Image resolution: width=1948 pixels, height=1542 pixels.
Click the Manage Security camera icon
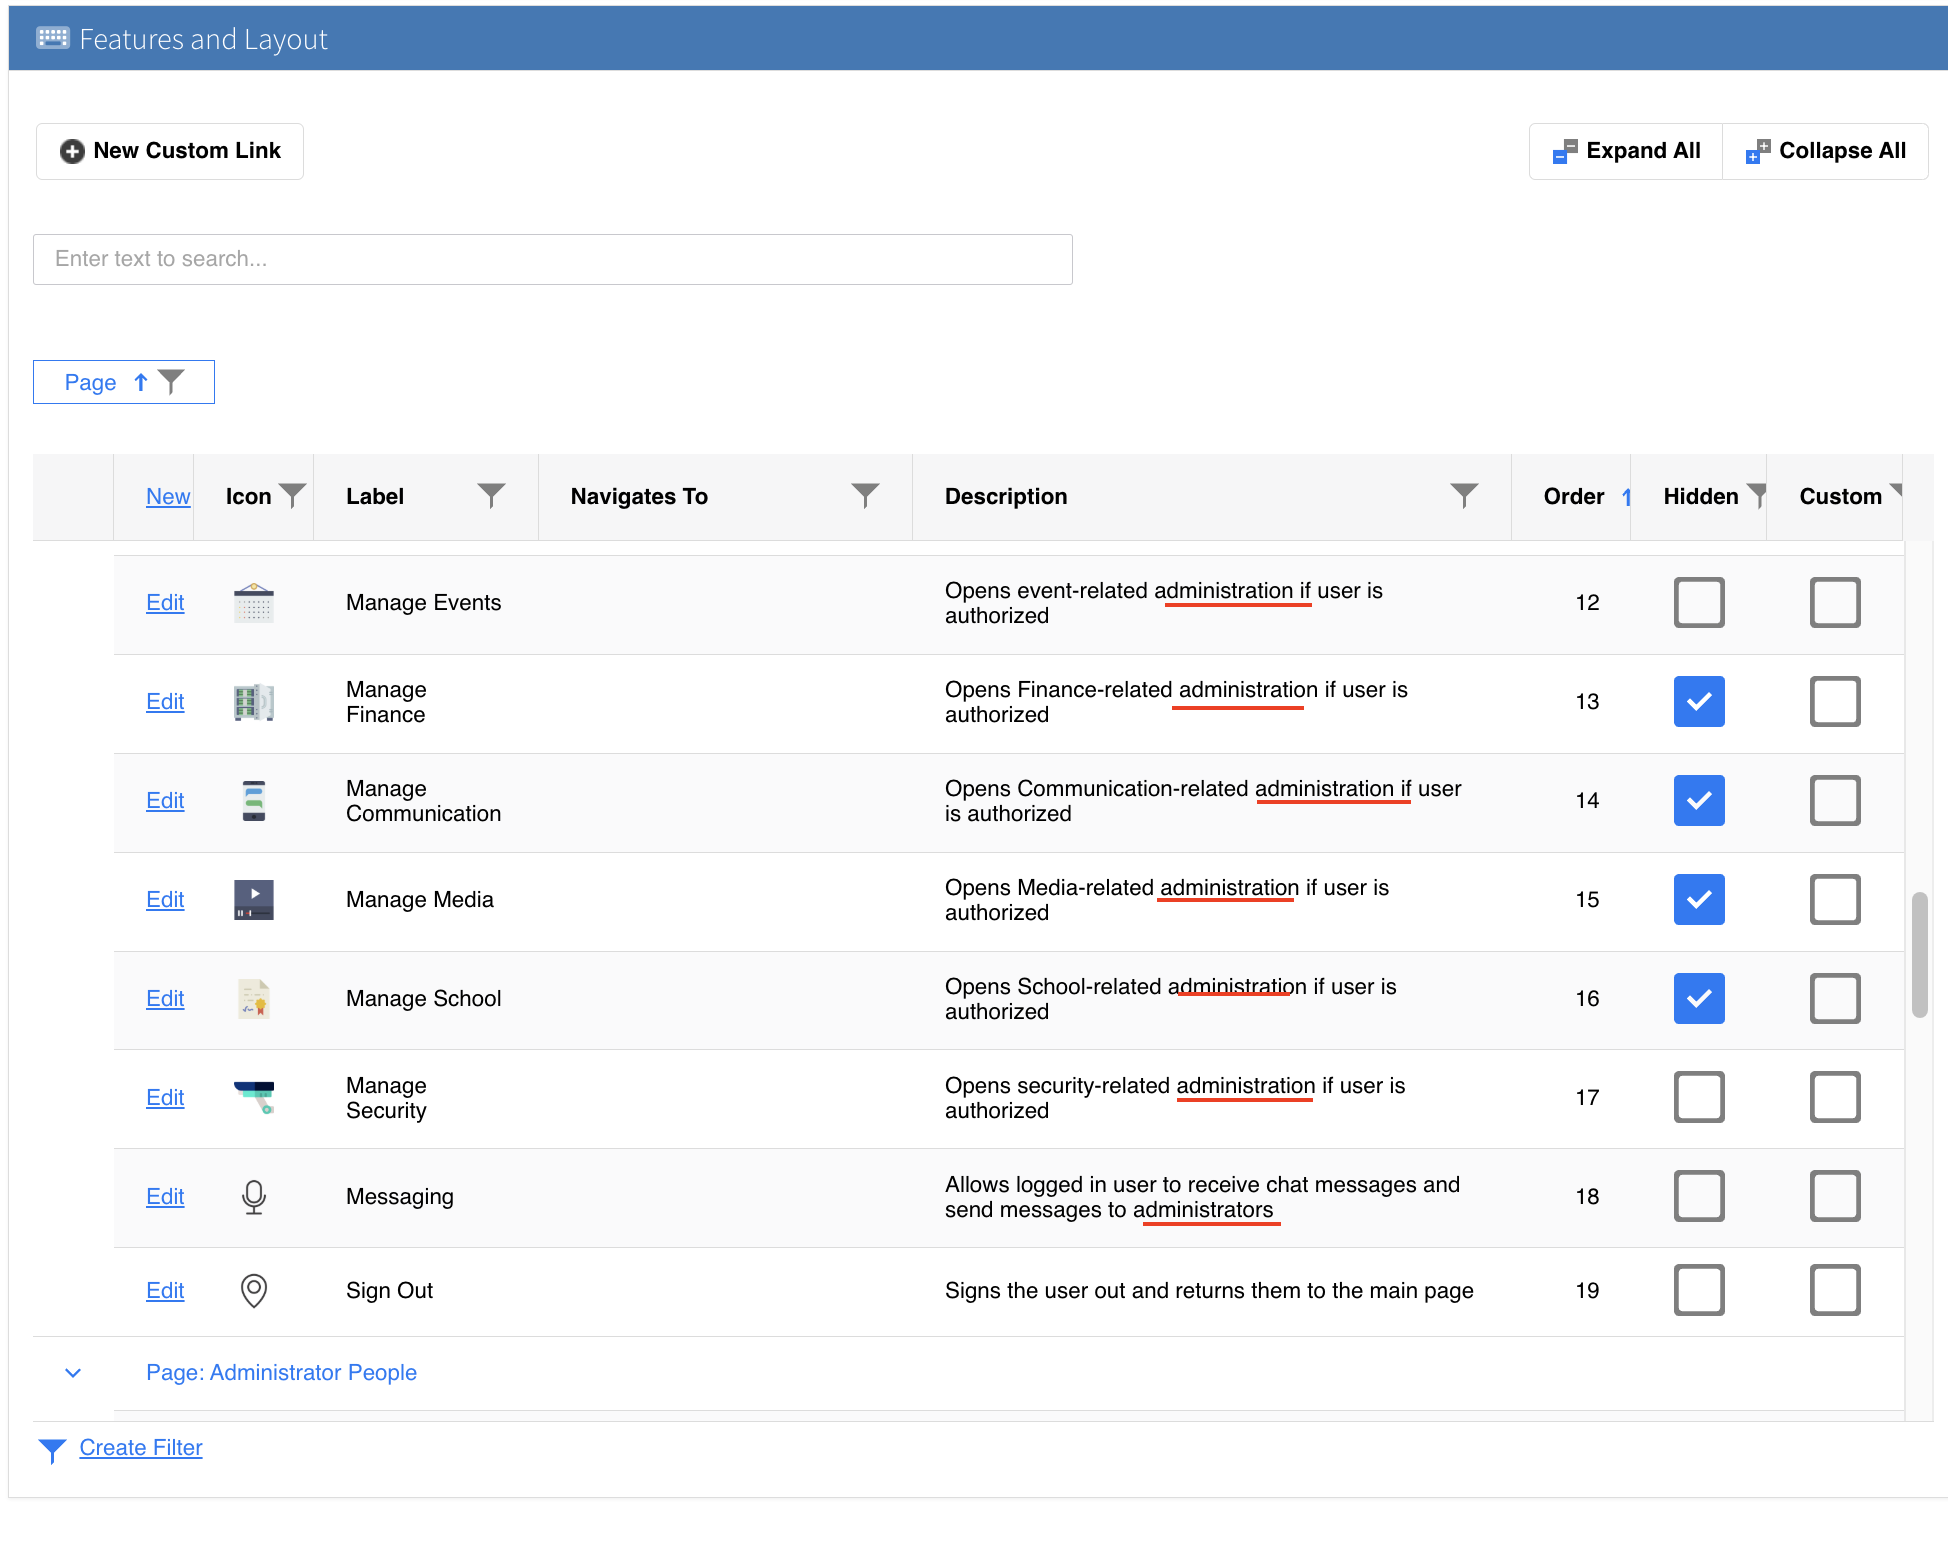[254, 1098]
